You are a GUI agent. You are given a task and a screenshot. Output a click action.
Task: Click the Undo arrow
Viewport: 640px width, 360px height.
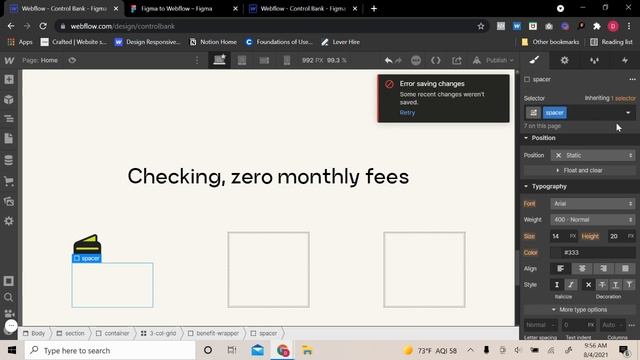388,60
